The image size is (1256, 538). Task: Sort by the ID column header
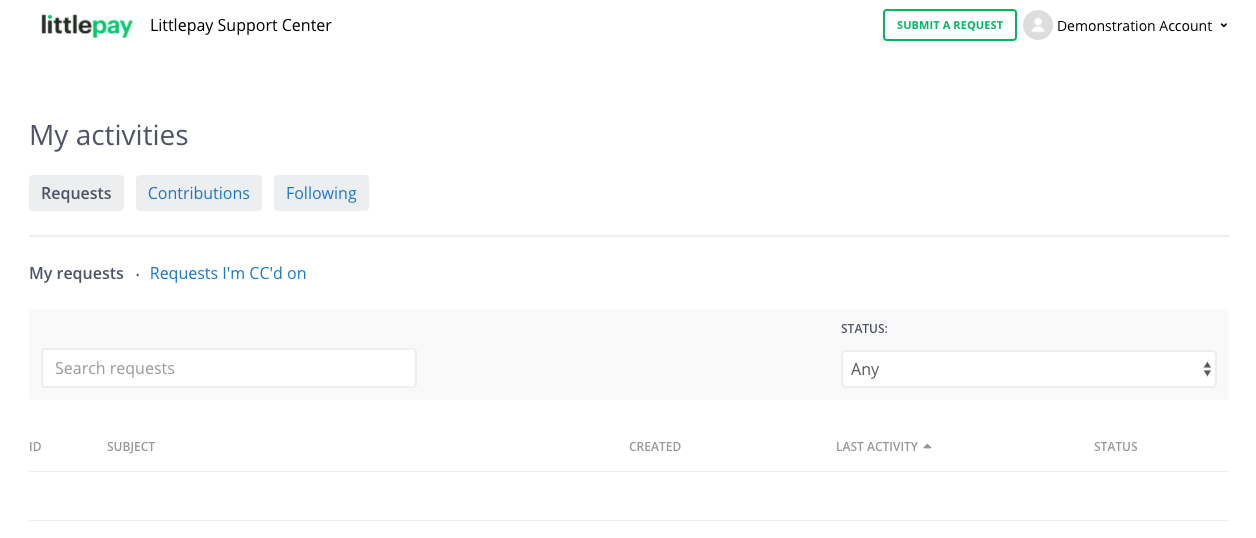[35, 447]
